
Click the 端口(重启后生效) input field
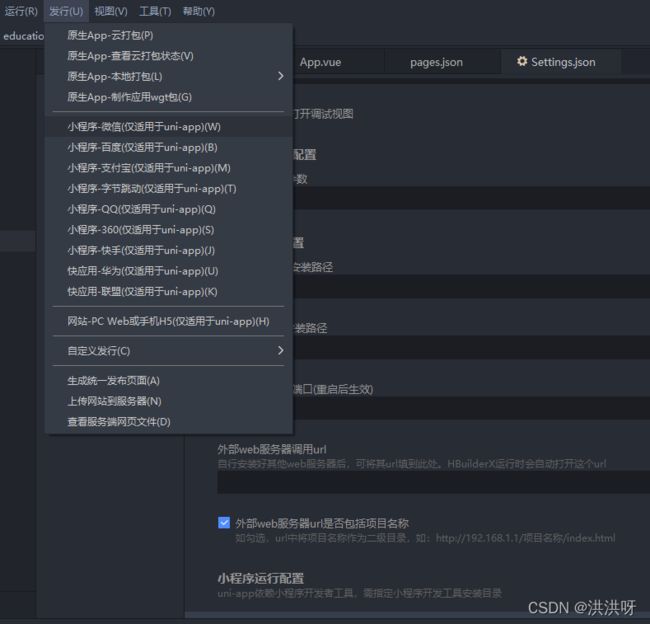click(471, 408)
